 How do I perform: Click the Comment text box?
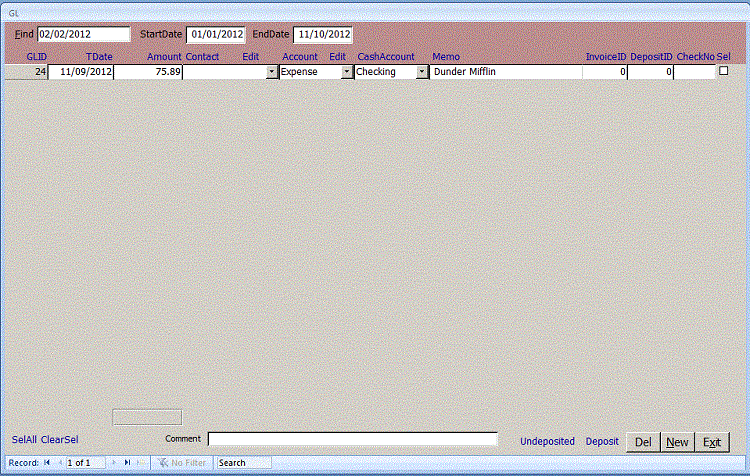point(352,439)
